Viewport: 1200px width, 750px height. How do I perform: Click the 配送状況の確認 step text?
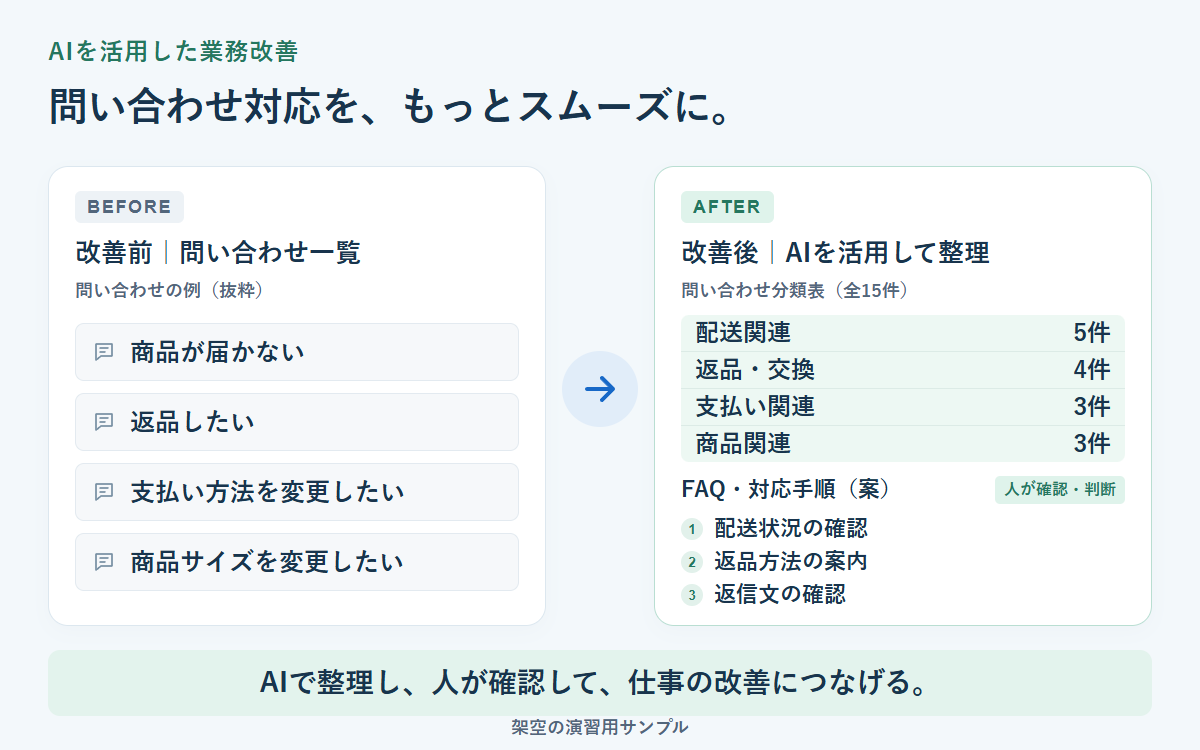tap(791, 529)
